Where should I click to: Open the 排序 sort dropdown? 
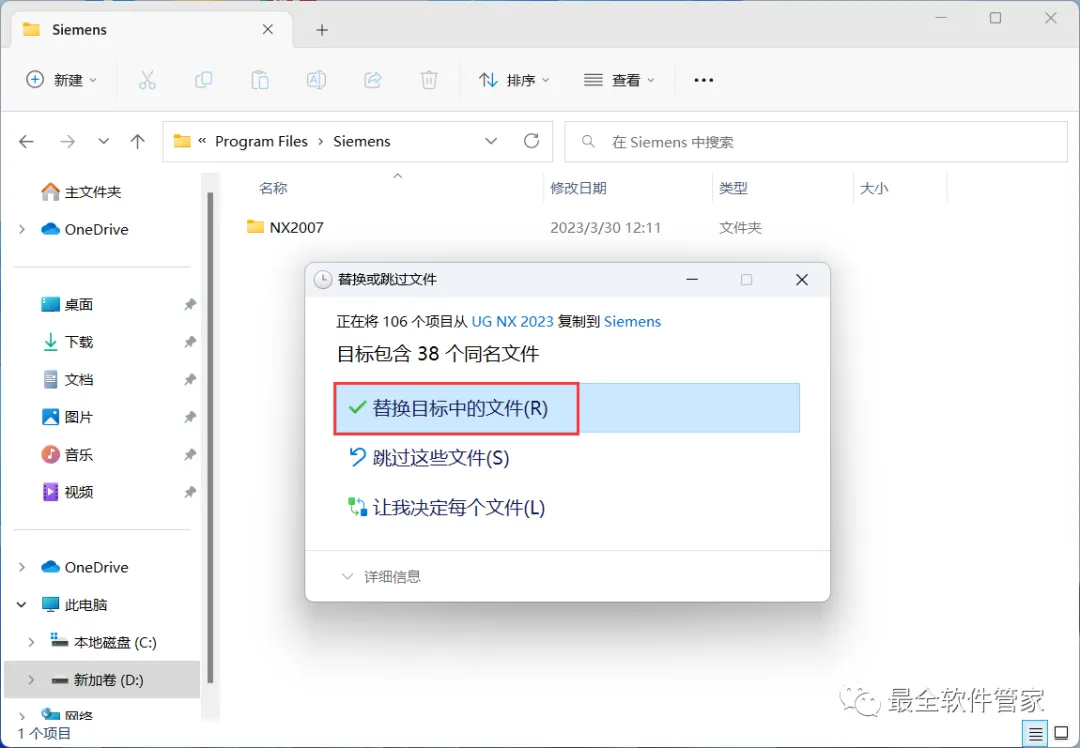tap(515, 80)
